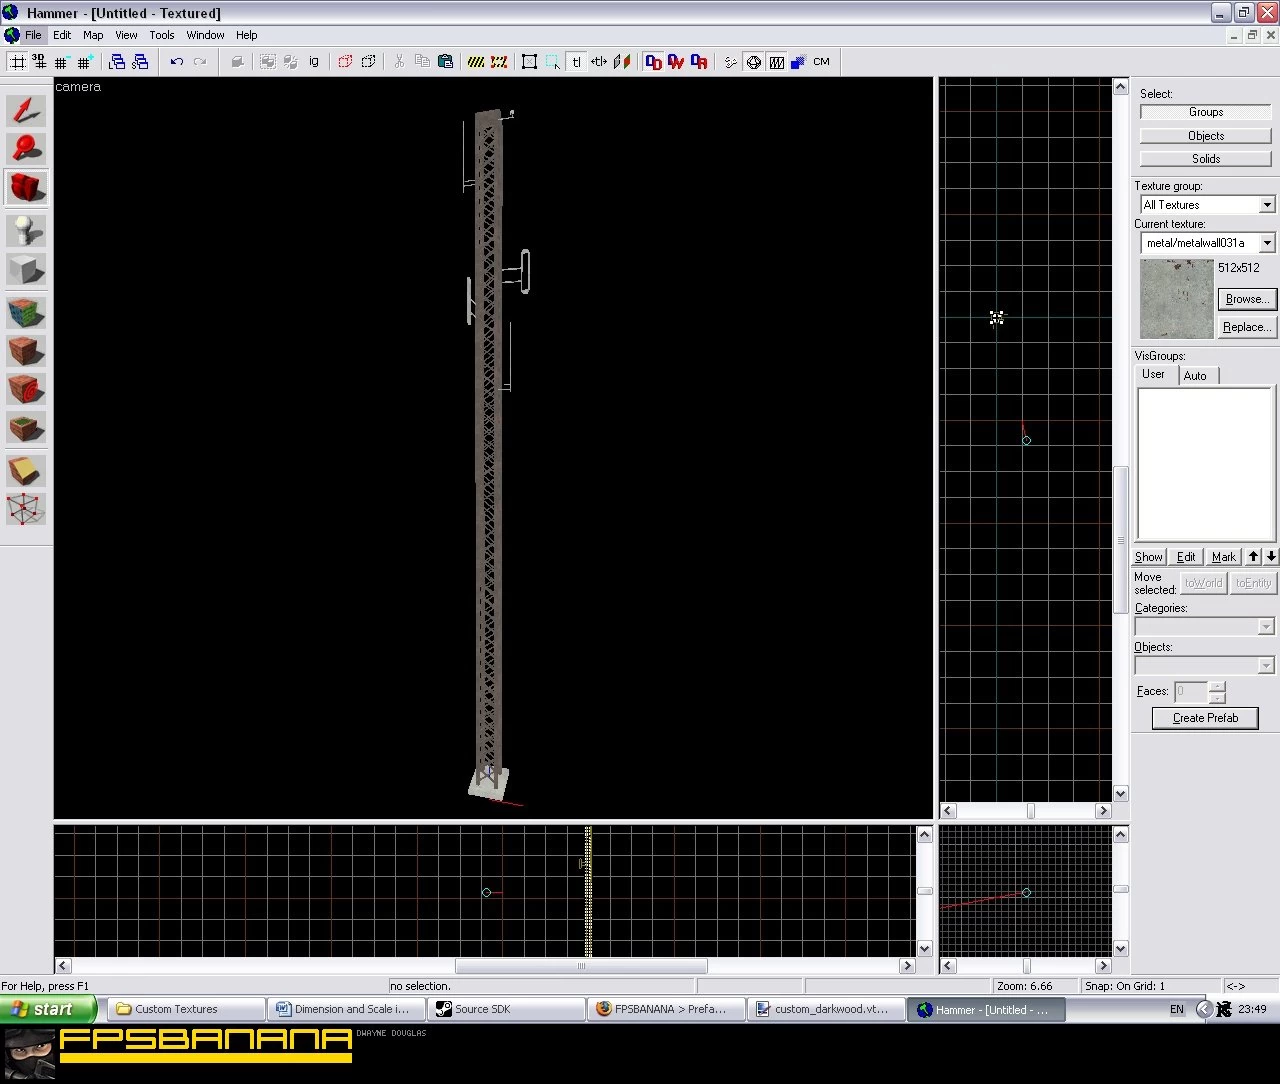Screen dimensions: 1280x1084
Task: Toggle the 2D grid icon in toolbar
Action: (17, 62)
